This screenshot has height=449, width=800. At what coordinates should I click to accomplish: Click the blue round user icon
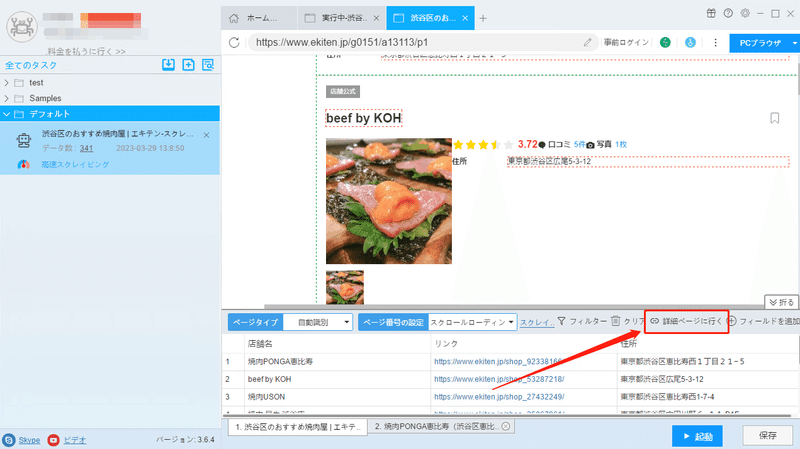690,42
